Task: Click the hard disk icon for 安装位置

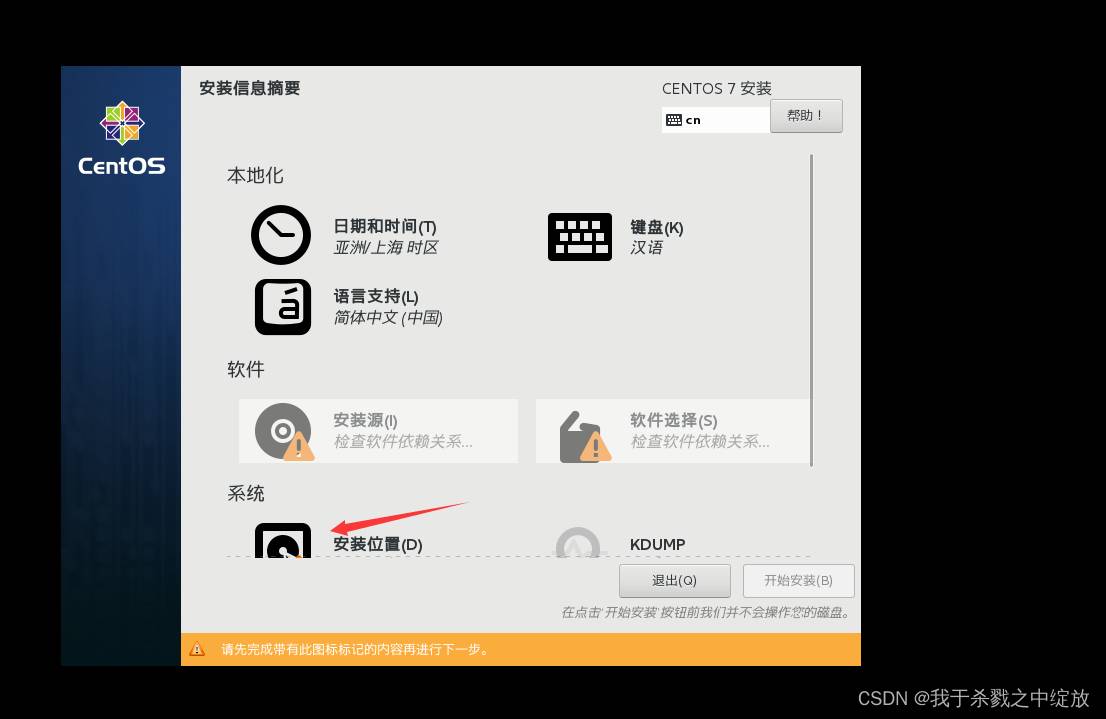Action: pyautogui.click(x=283, y=541)
